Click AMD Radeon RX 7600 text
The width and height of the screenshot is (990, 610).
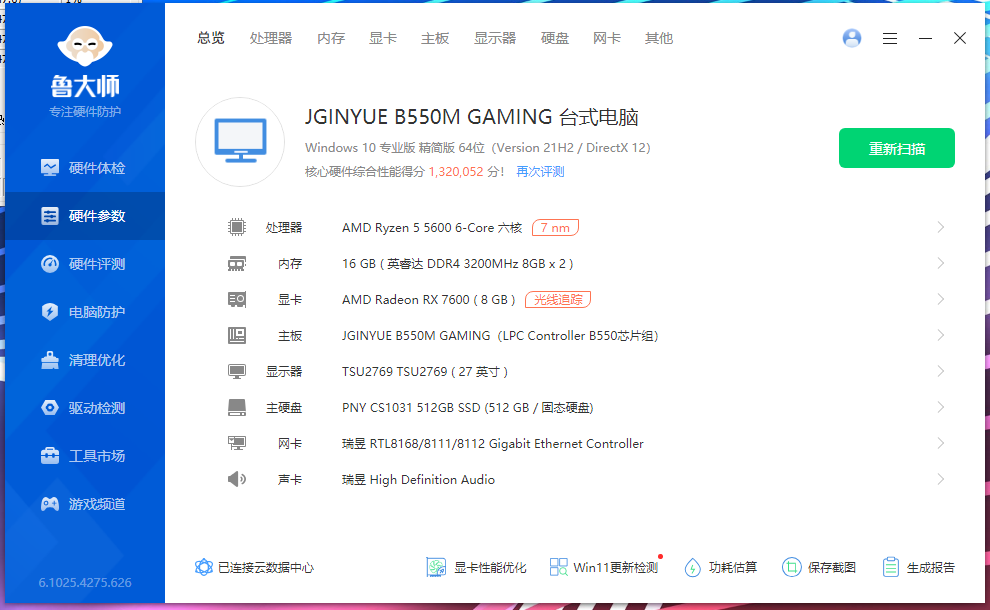tap(429, 299)
